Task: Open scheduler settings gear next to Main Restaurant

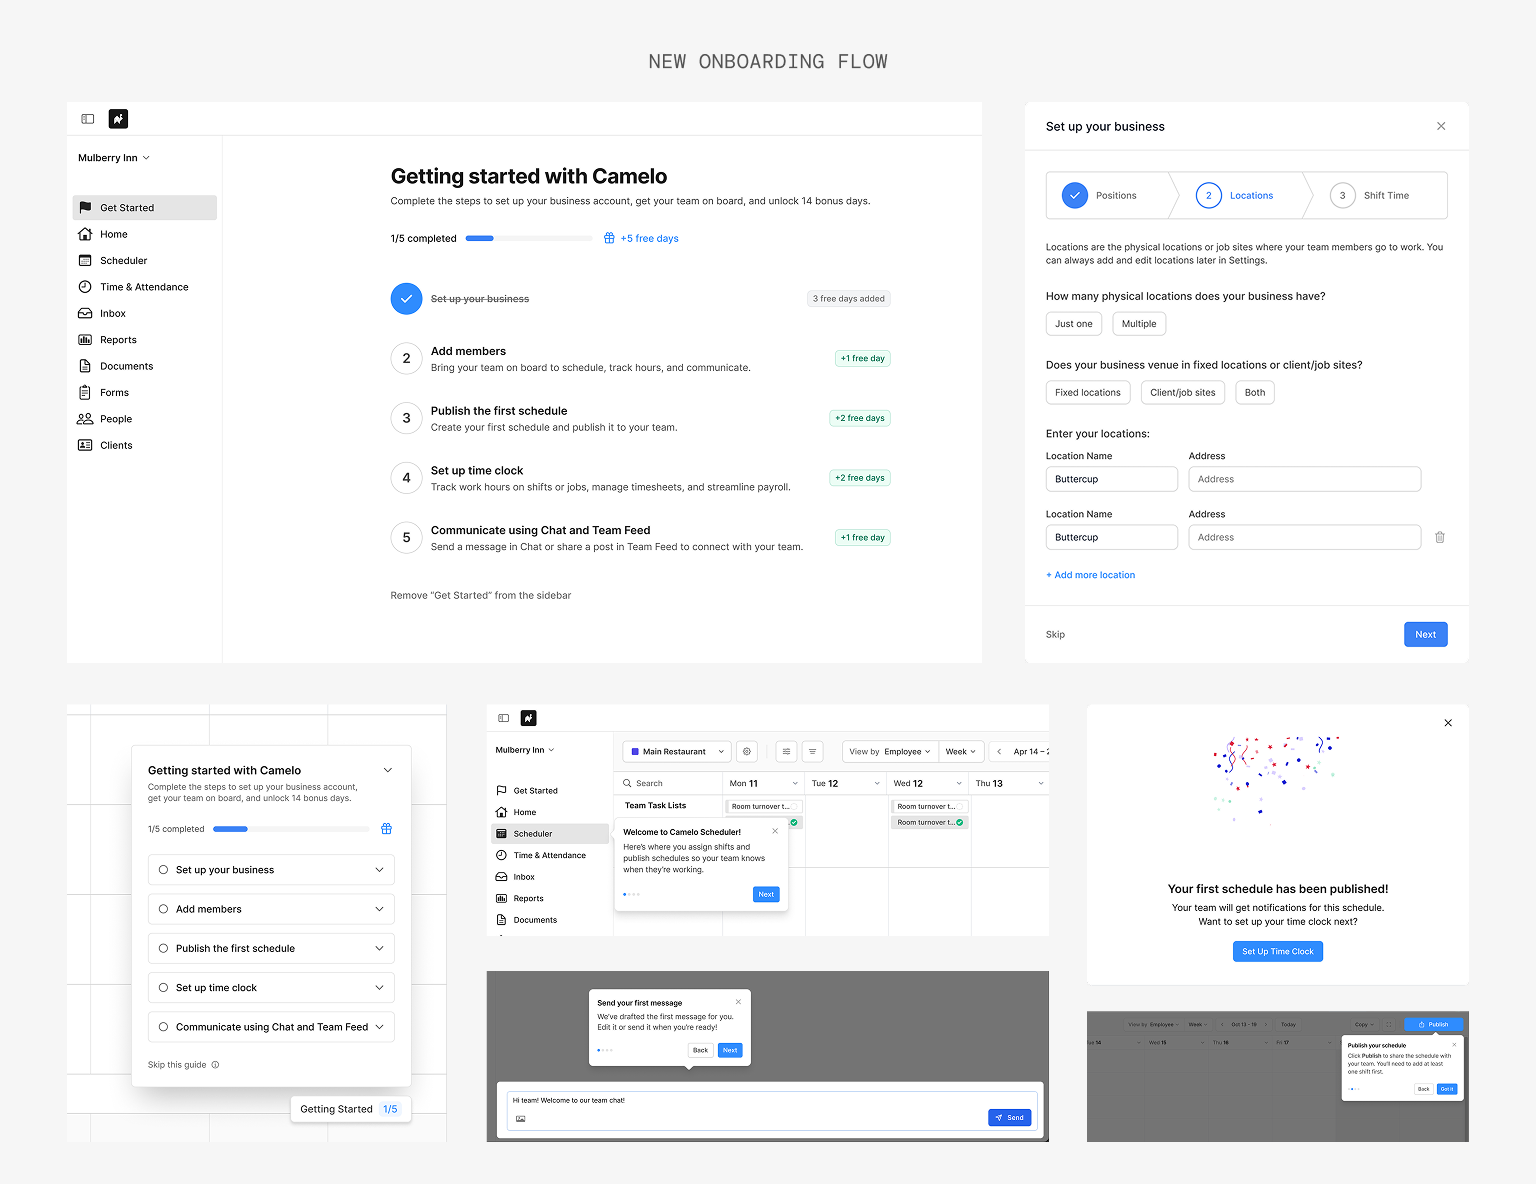Action: pos(746,751)
